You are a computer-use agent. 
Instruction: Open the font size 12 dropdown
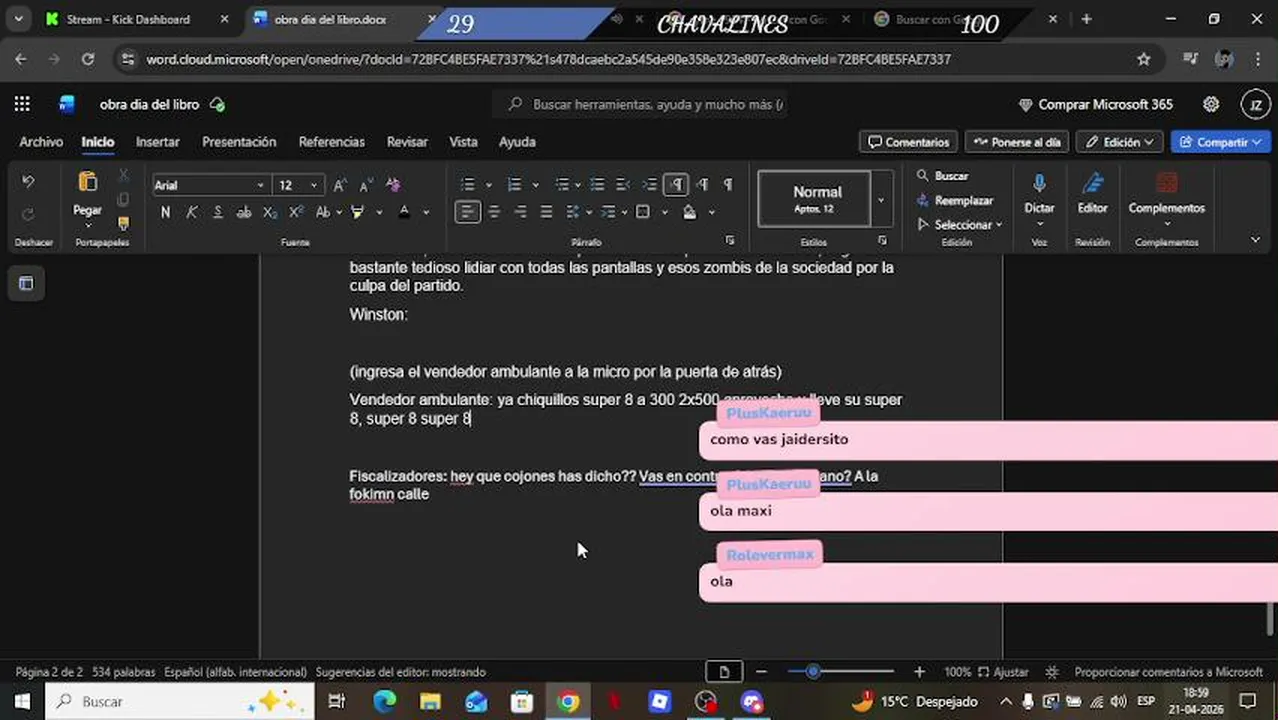point(313,185)
